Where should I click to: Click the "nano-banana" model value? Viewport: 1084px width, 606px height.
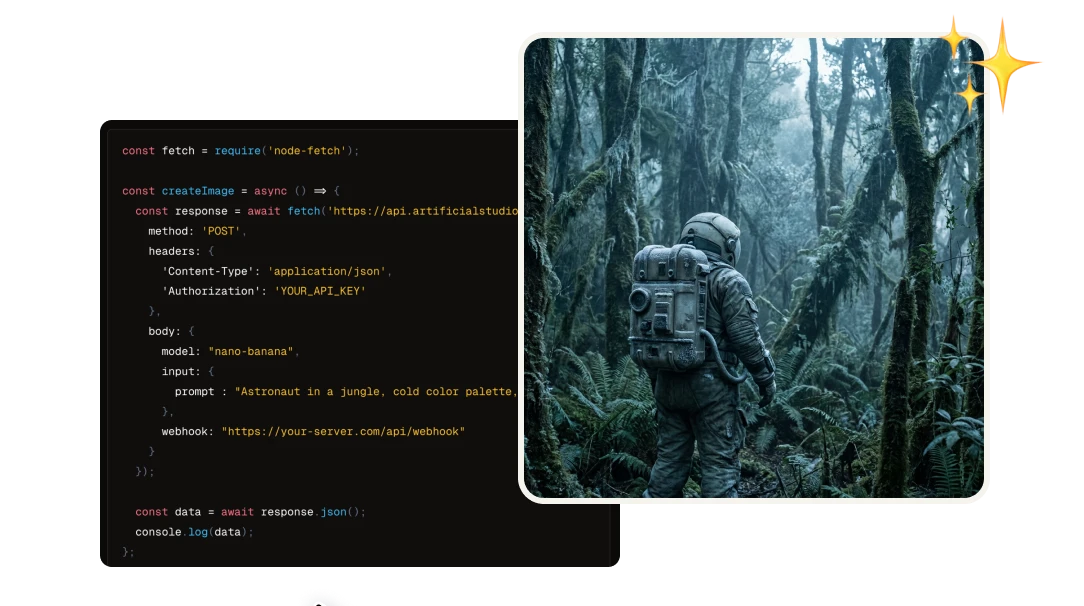pos(253,351)
